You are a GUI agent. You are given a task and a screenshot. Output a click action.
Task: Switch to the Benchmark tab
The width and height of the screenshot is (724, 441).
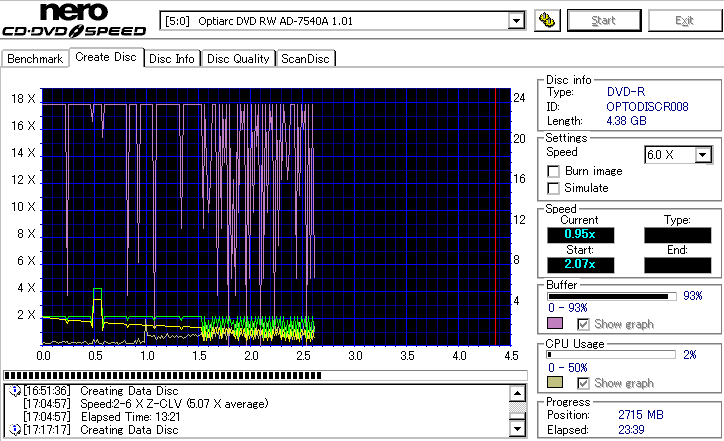pyautogui.click(x=35, y=59)
